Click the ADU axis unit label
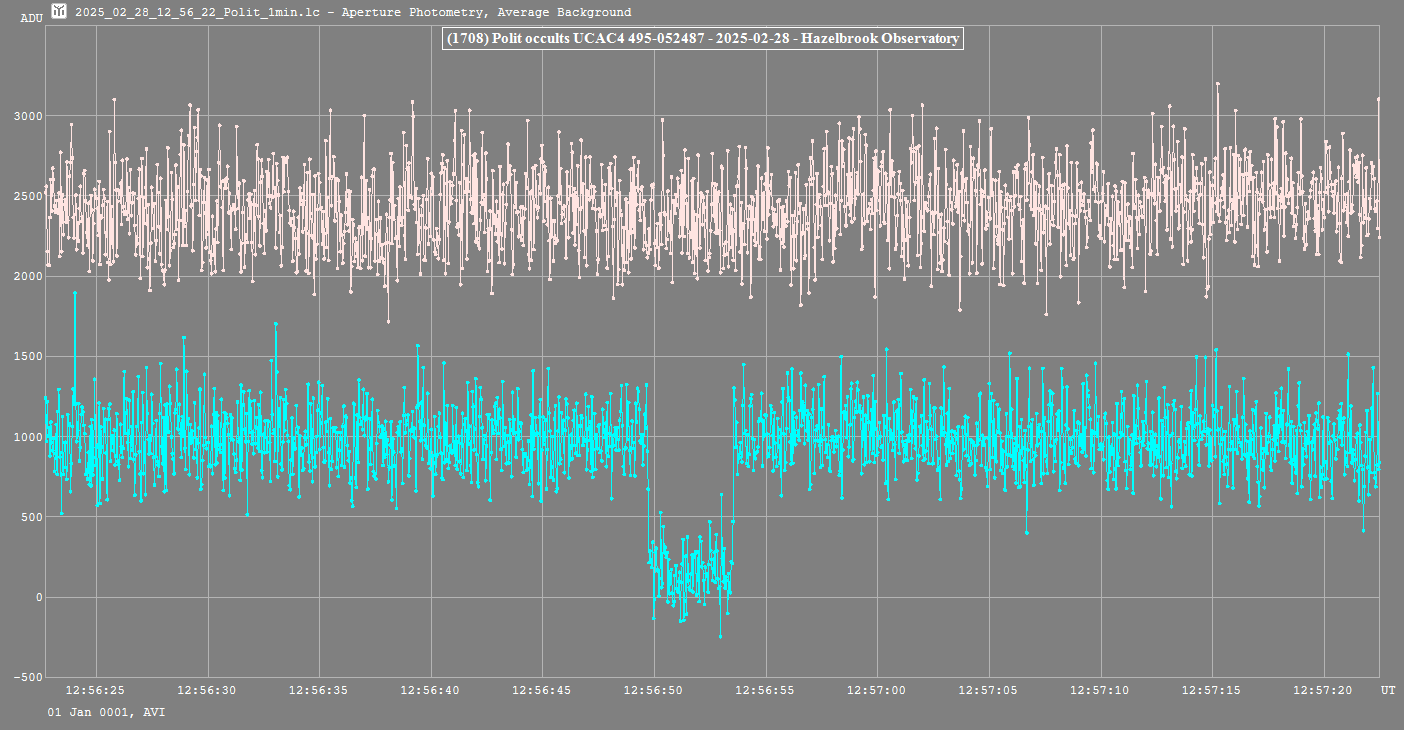1404x730 pixels. coord(31,18)
